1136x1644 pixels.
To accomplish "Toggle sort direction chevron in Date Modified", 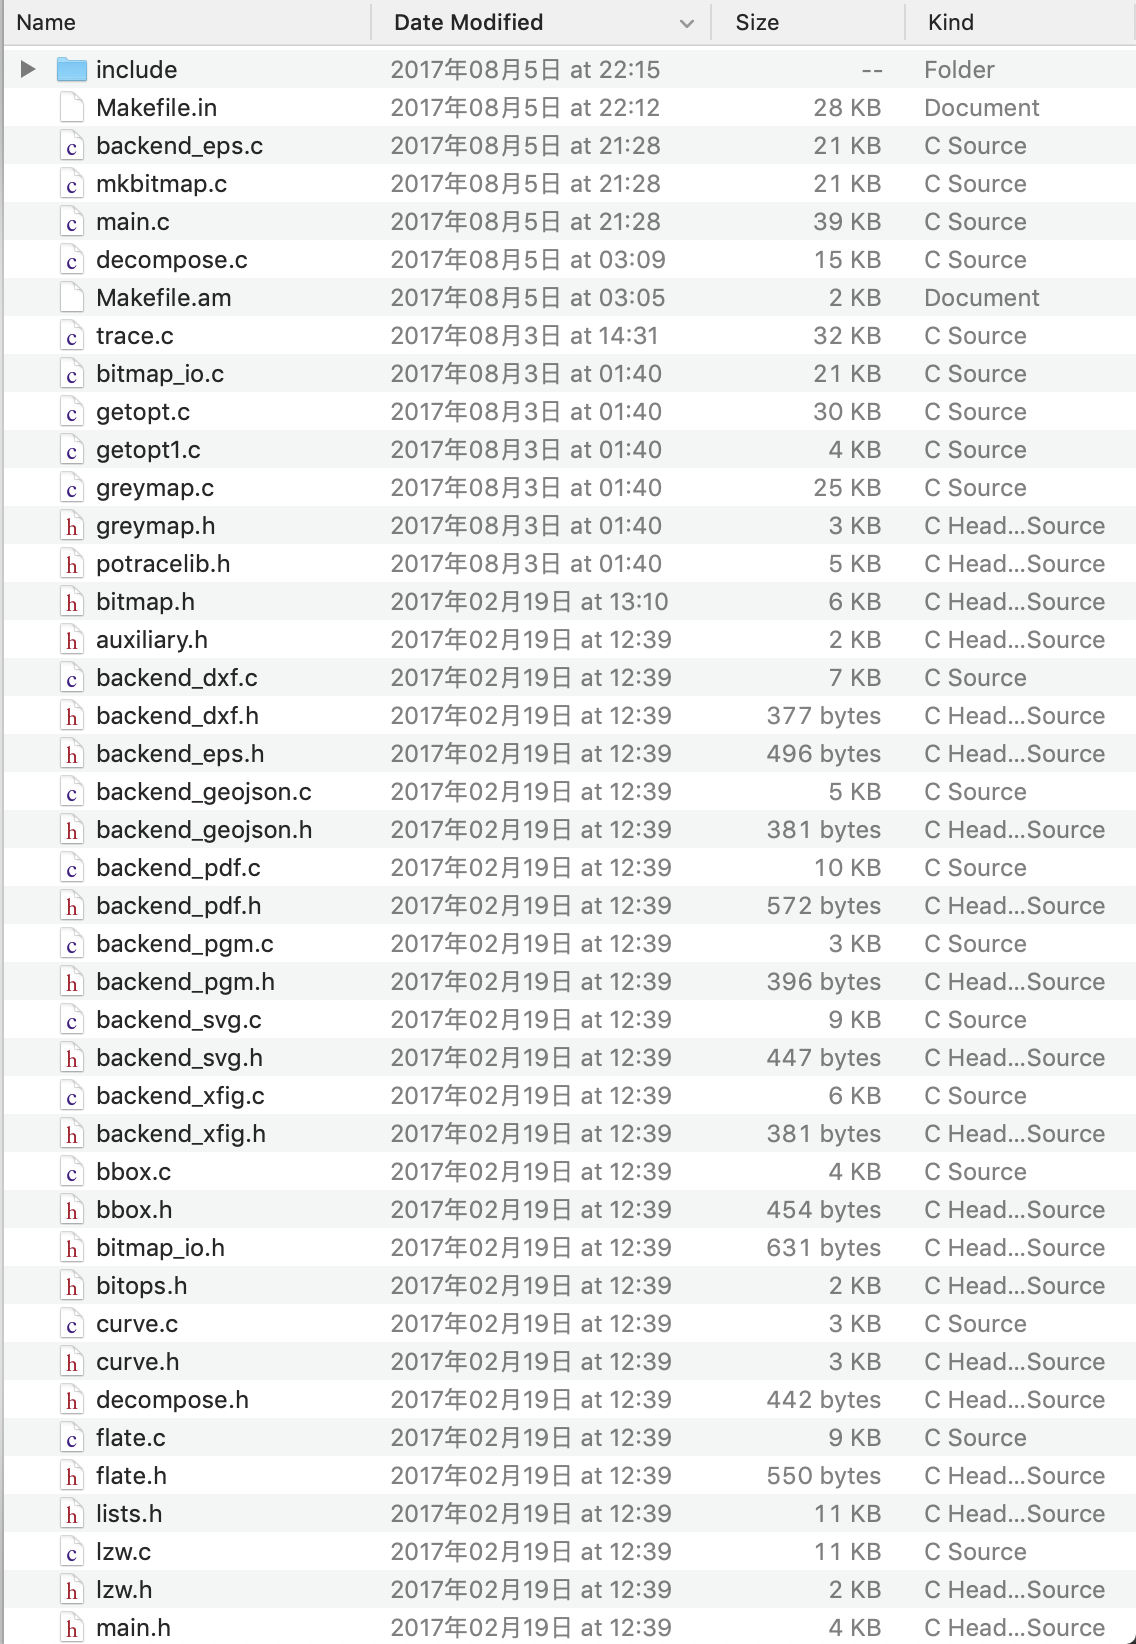I will 687,23.
